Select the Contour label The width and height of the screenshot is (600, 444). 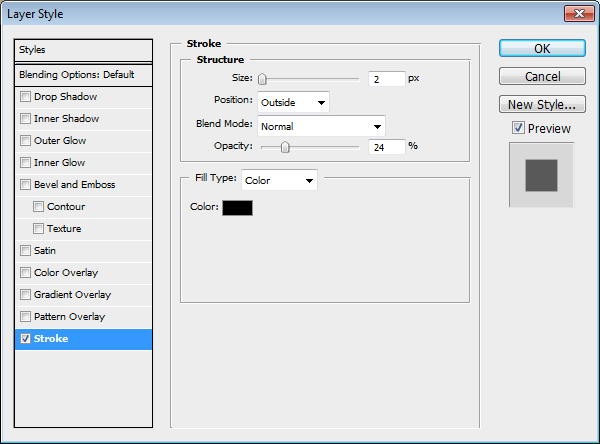click(x=66, y=207)
